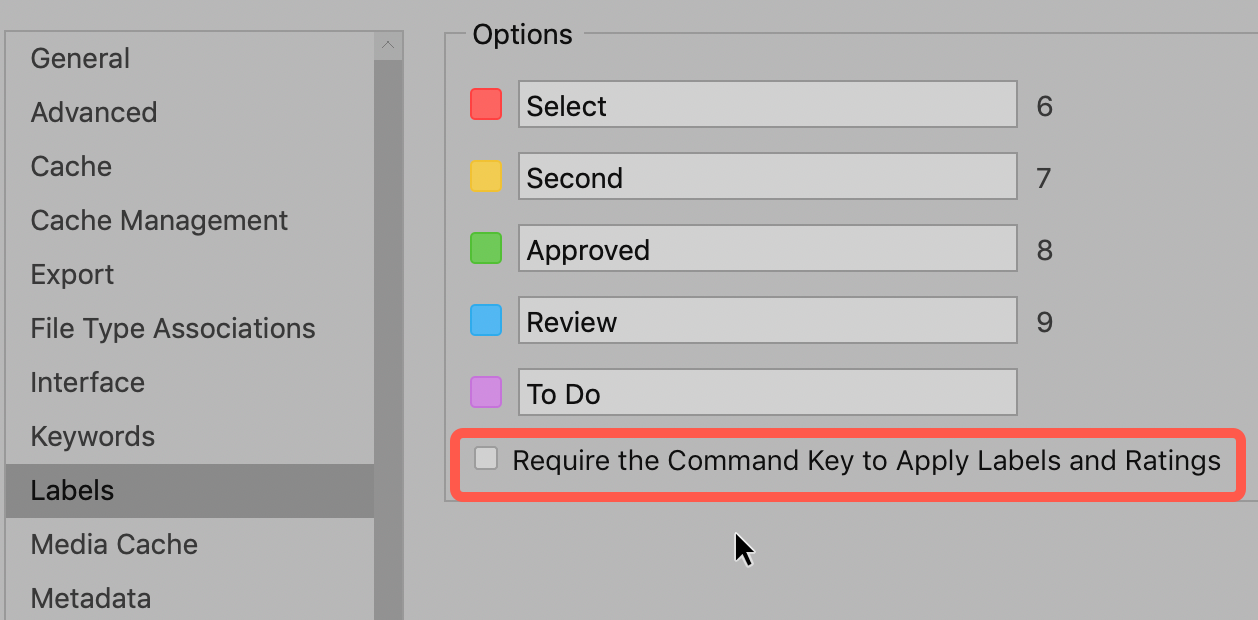Click the To Do label text field
Viewport: 1258px width, 620px height.
point(767,392)
